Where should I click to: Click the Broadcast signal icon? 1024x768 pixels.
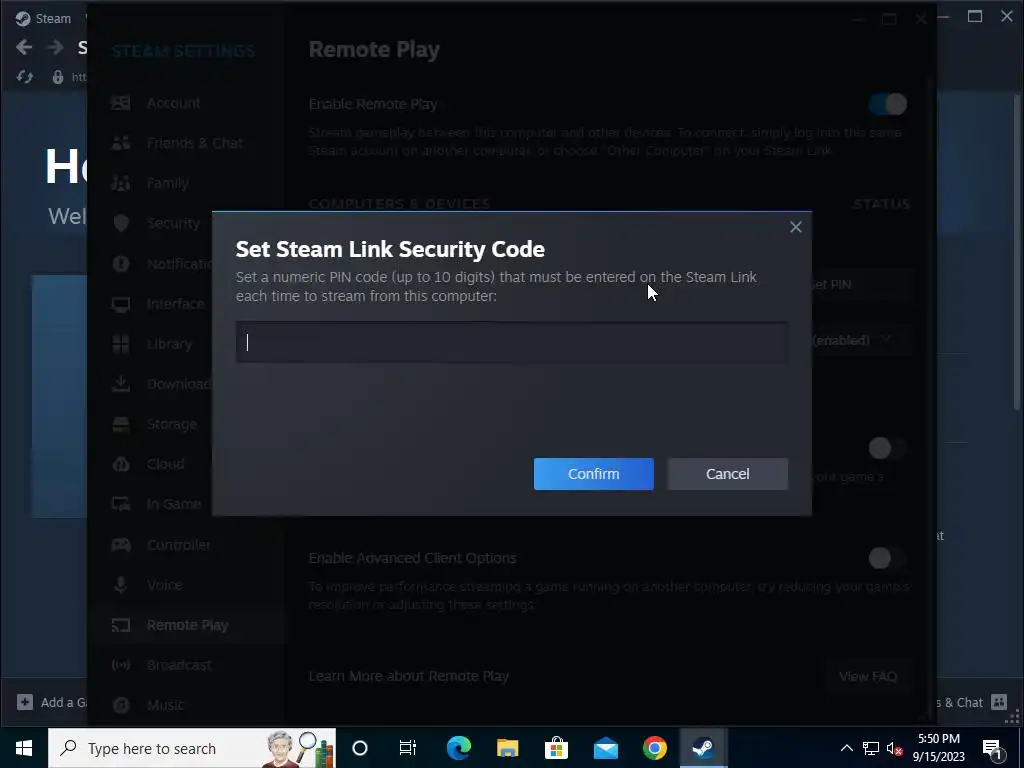tap(121, 665)
